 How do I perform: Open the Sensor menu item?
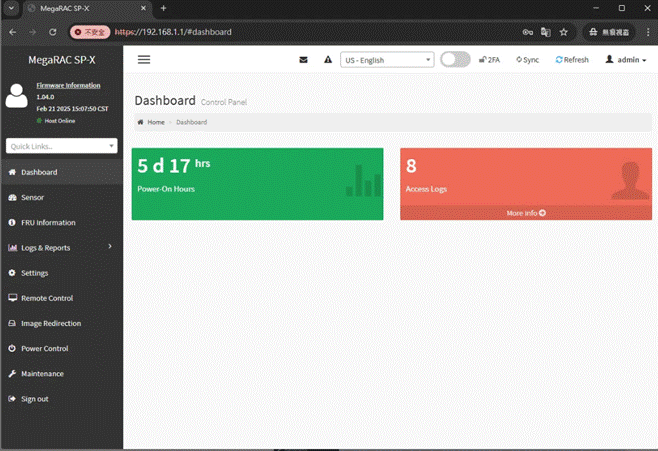point(32,197)
